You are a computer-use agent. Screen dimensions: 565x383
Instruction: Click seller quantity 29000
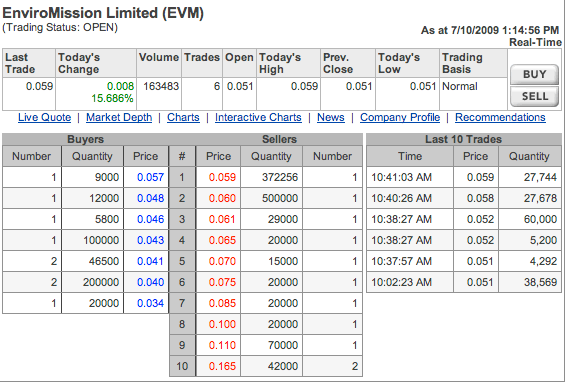coord(283,219)
